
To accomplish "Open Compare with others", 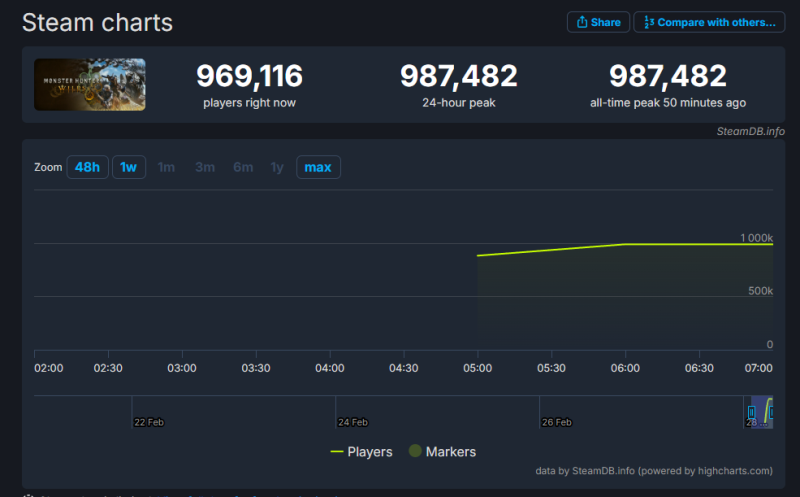I will pyautogui.click(x=709, y=22).
